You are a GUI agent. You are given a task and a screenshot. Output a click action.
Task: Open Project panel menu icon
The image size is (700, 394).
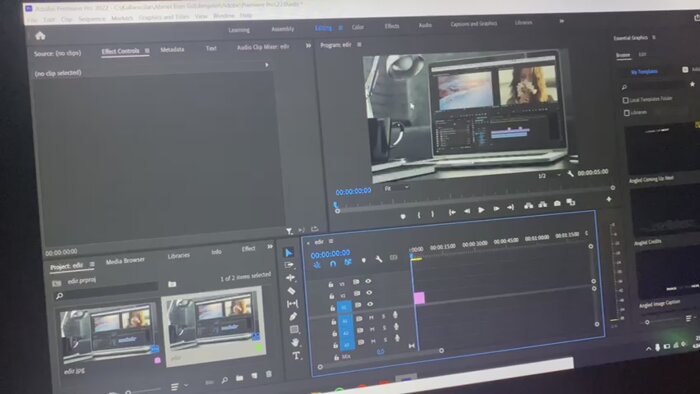[x=92, y=264]
